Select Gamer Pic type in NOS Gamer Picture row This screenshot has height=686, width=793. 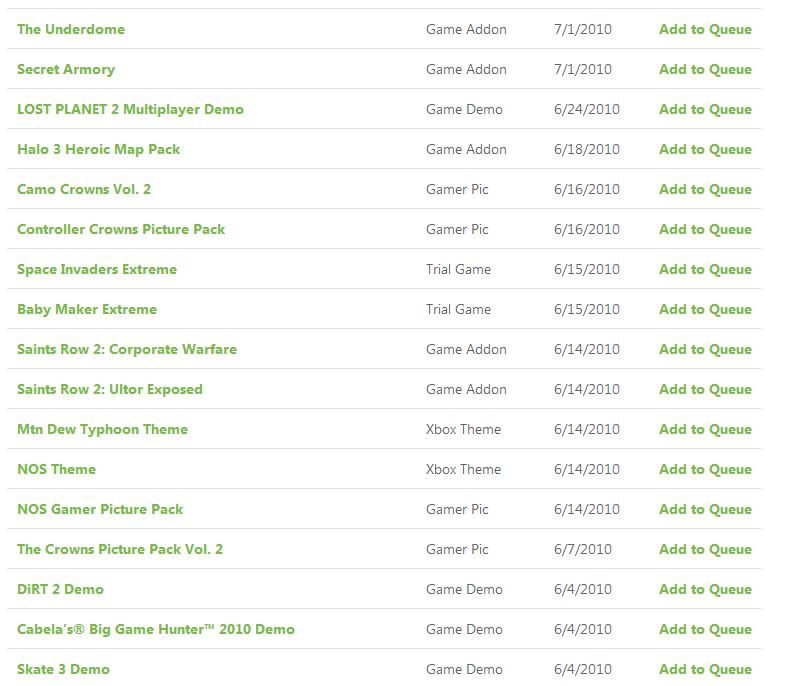click(x=457, y=509)
